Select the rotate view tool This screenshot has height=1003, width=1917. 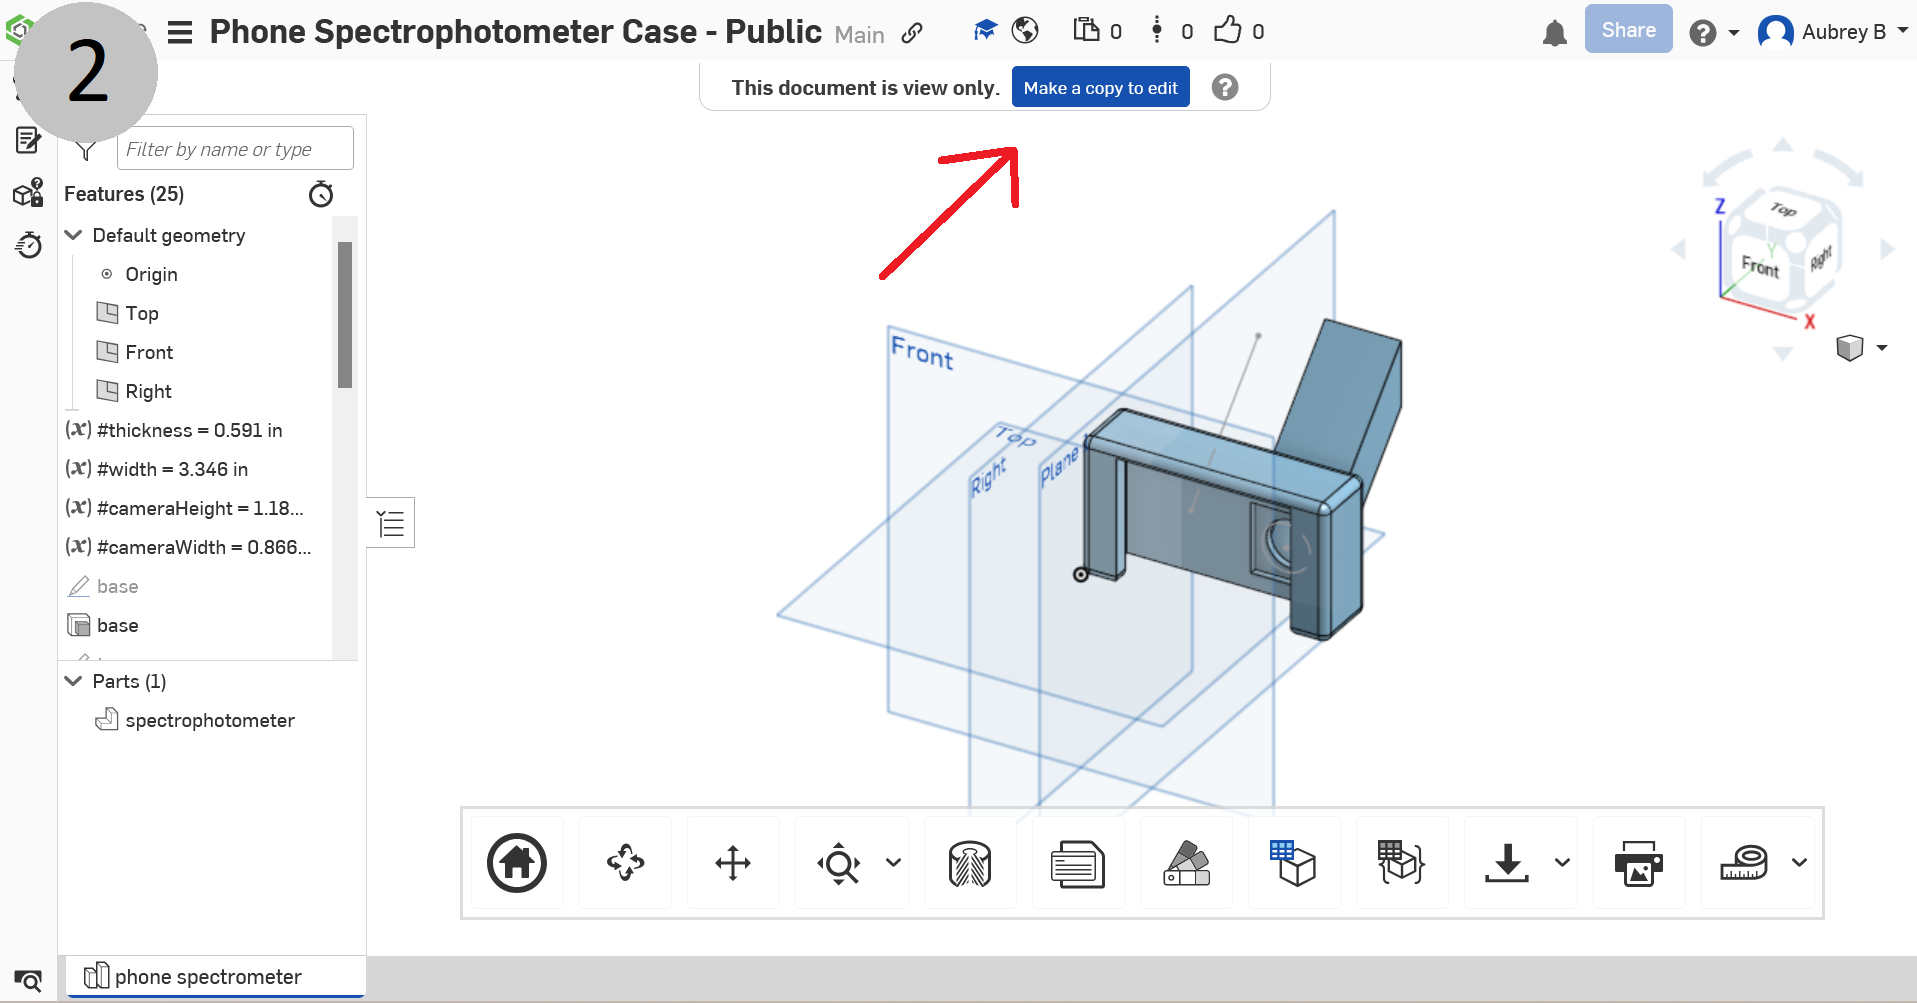coord(626,862)
